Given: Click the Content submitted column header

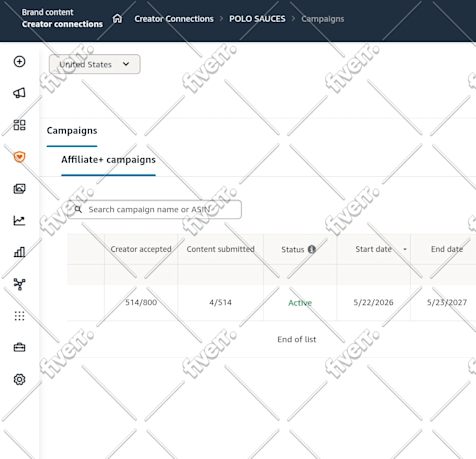Looking at the screenshot, I should (x=221, y=249).
